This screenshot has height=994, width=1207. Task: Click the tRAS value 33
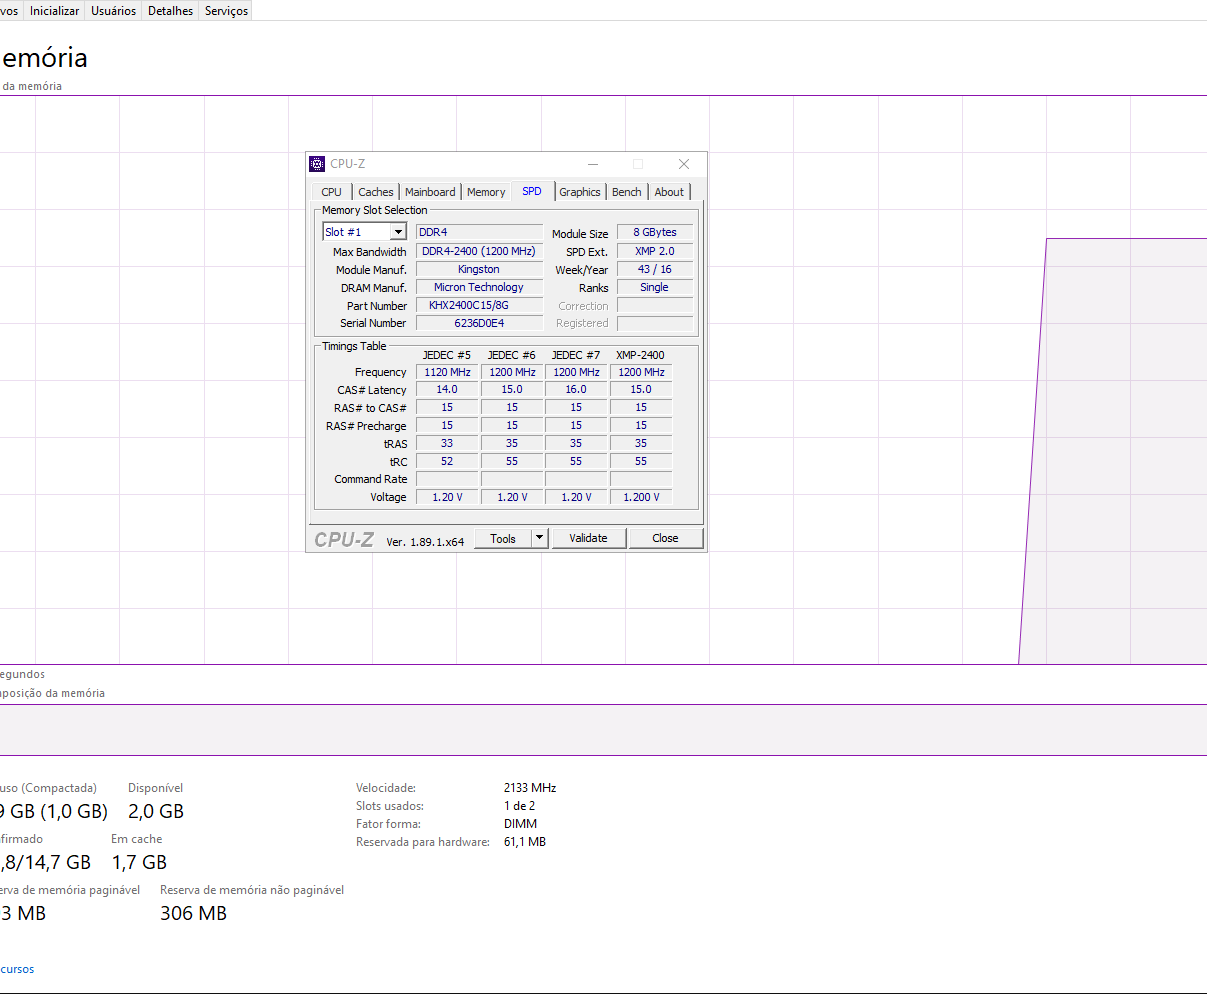click(447, 443)
